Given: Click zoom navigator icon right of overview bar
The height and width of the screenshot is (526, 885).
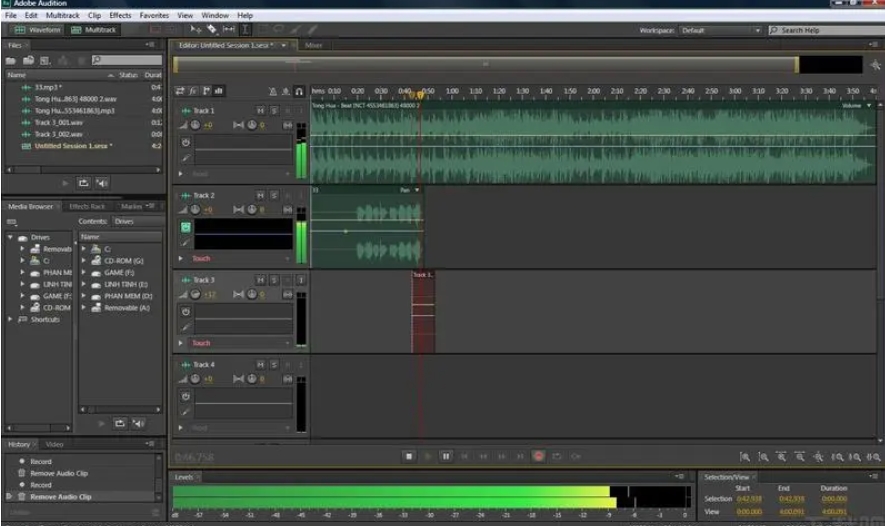Looking at the screenshot, I should click(x=875, y=65).
